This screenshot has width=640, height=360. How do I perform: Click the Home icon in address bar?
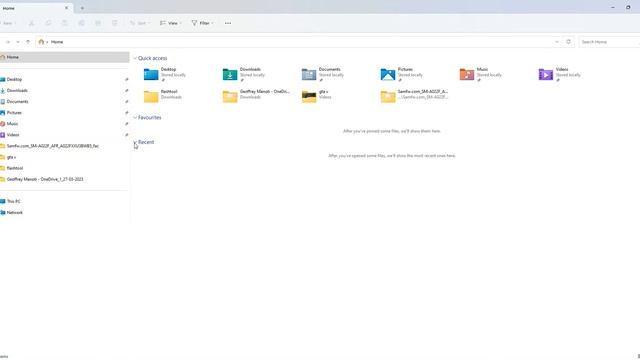[x=41, y=42]
